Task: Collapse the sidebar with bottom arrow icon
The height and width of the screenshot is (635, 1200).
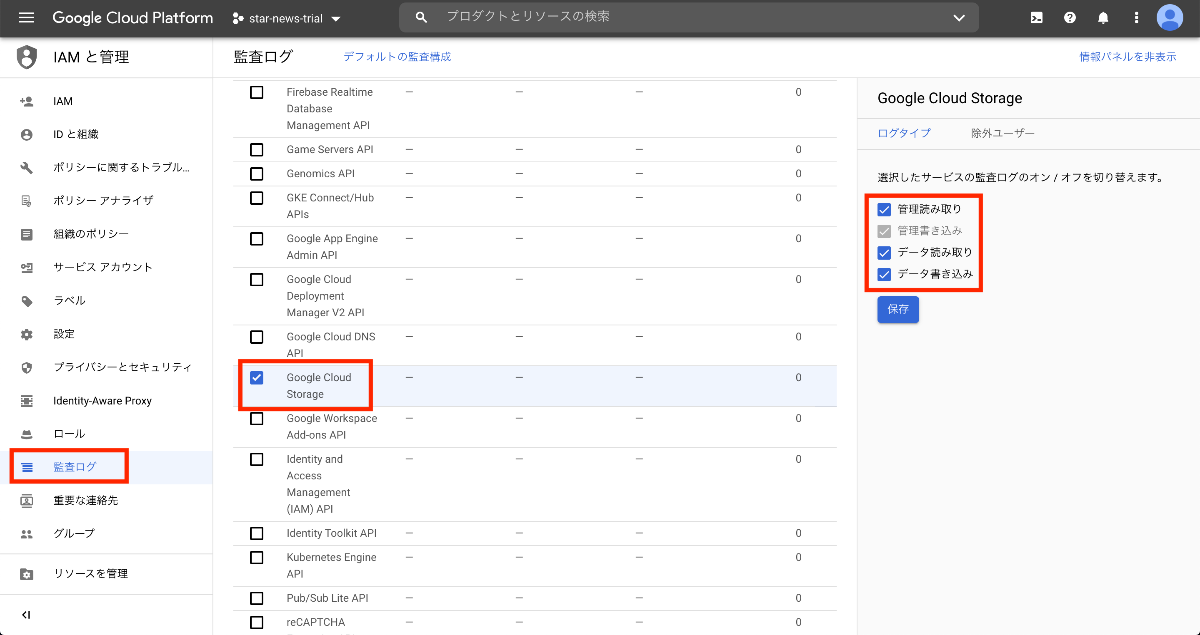Action: point(27,615)
